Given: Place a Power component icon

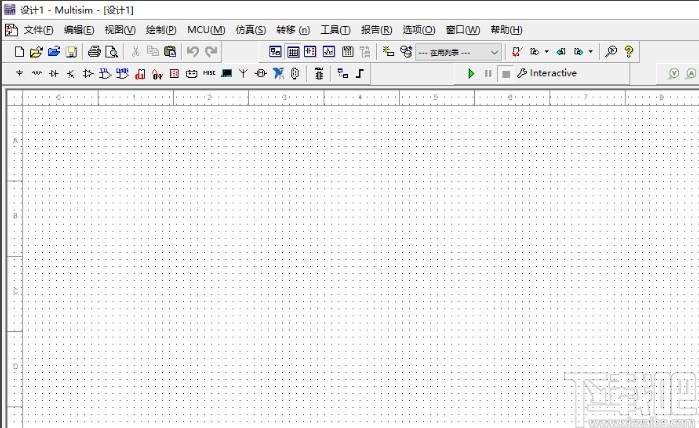Looking at the screenshot, I should [x=192, y=73].
